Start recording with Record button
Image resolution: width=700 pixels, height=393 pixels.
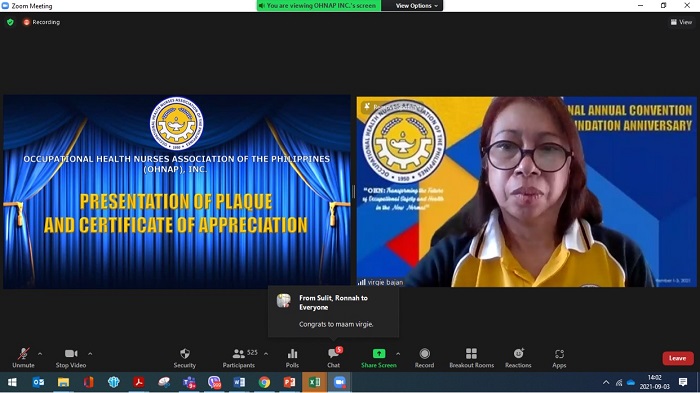coord(424,358)
